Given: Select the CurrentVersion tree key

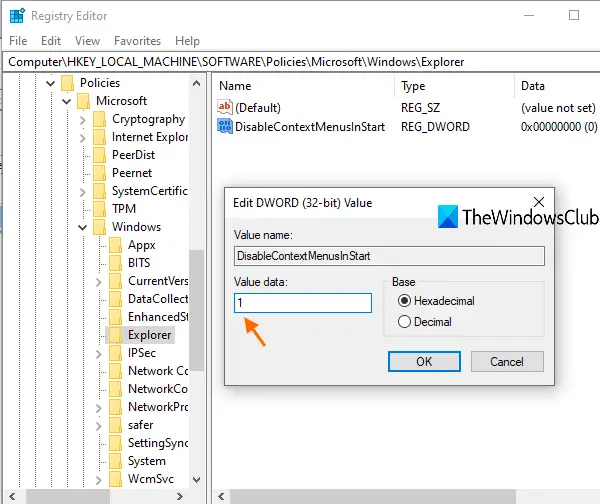Looking at the screenshot, I should click(158, 281).
